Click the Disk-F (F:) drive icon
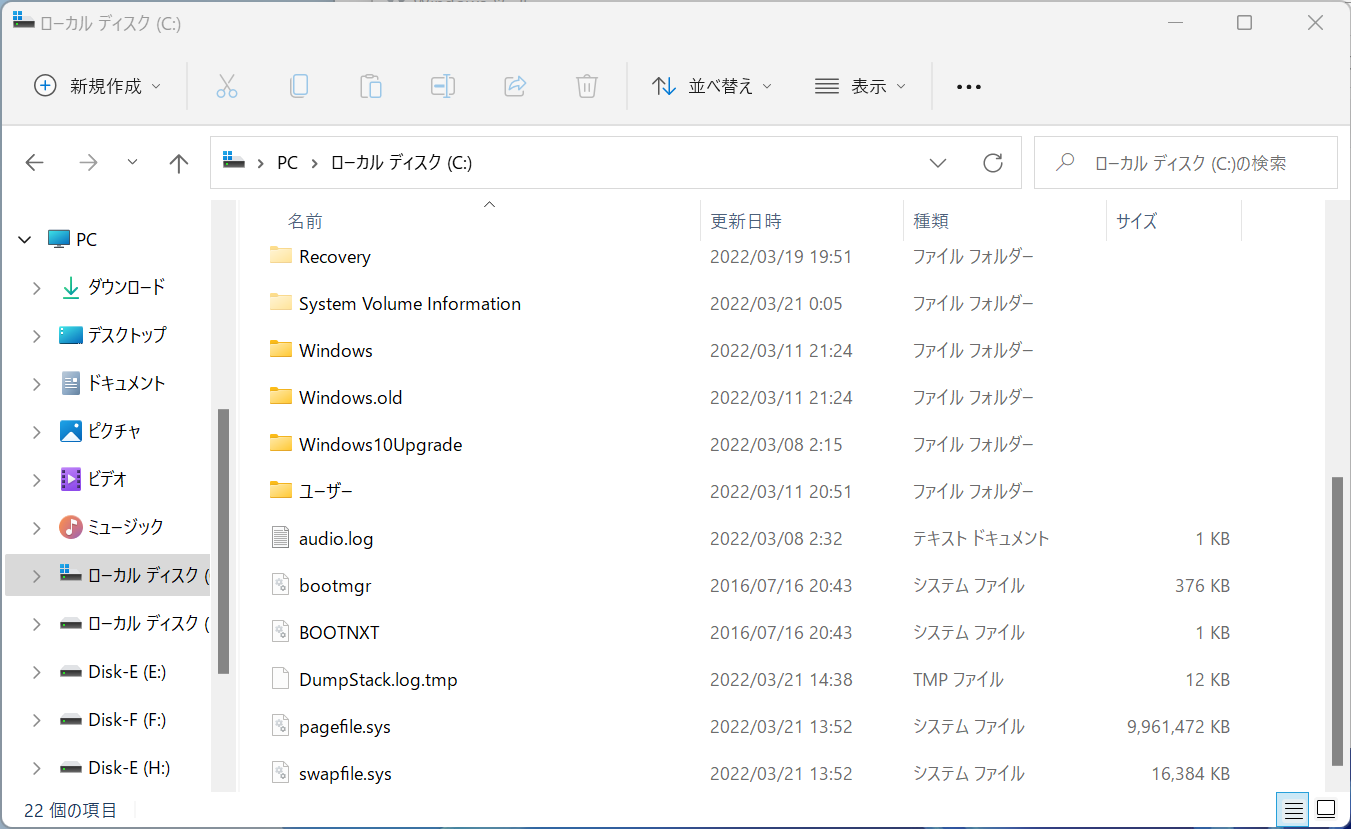This screenshot has width=1351, height=829. point(71,720)
